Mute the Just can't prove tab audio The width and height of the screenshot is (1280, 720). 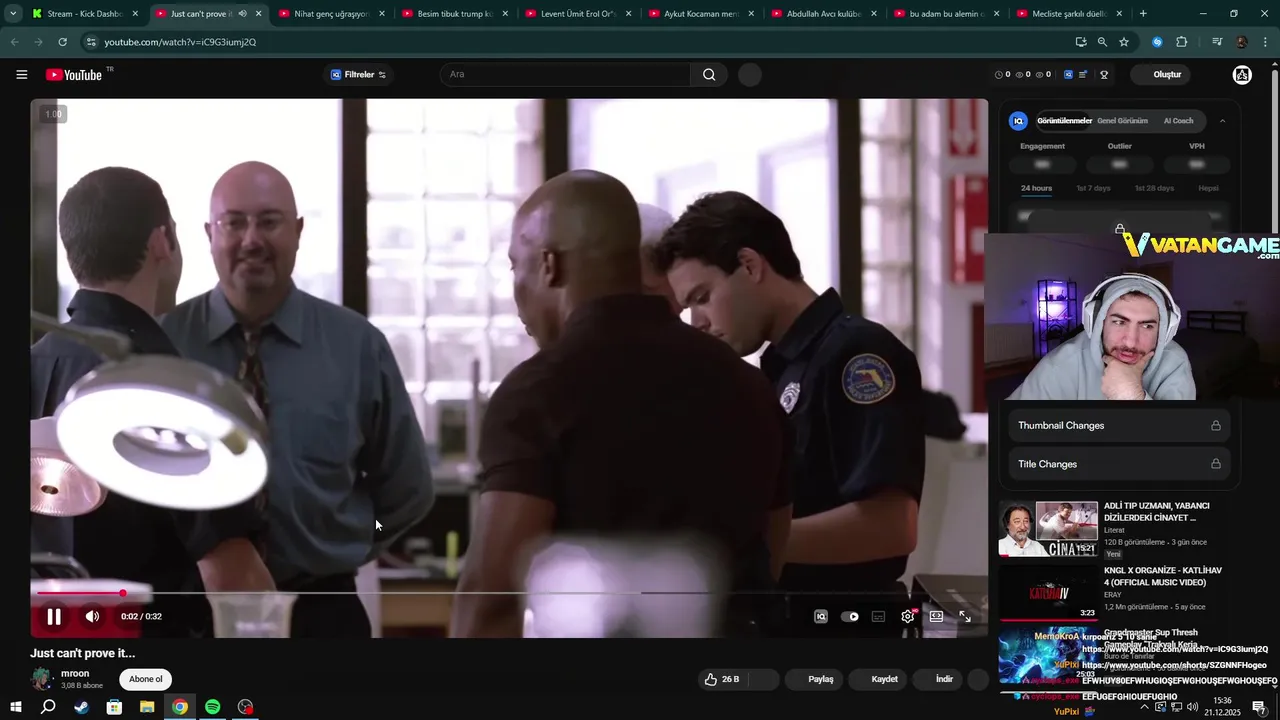point(242,14)
